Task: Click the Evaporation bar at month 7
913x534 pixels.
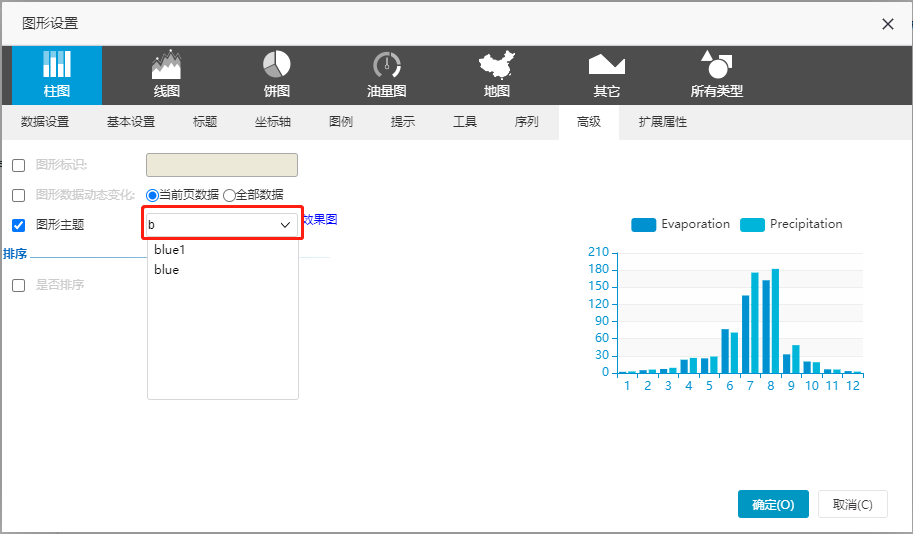Action: point(745,334)
